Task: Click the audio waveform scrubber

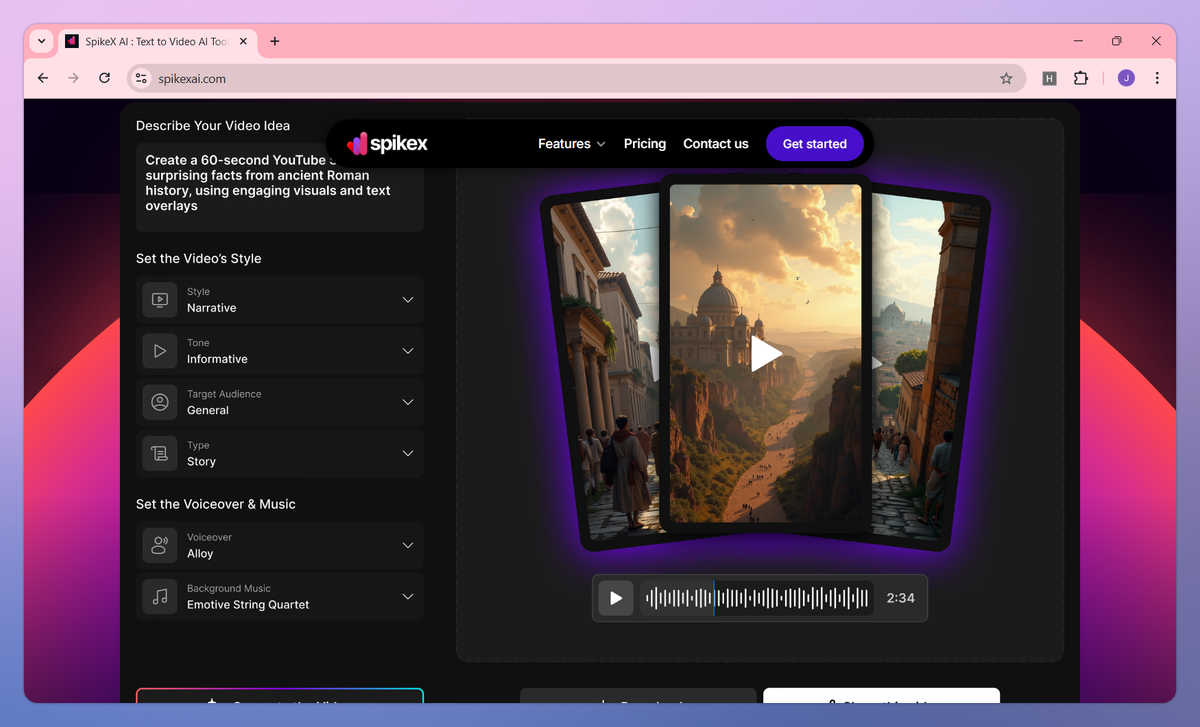Action: tap(757, 598)
